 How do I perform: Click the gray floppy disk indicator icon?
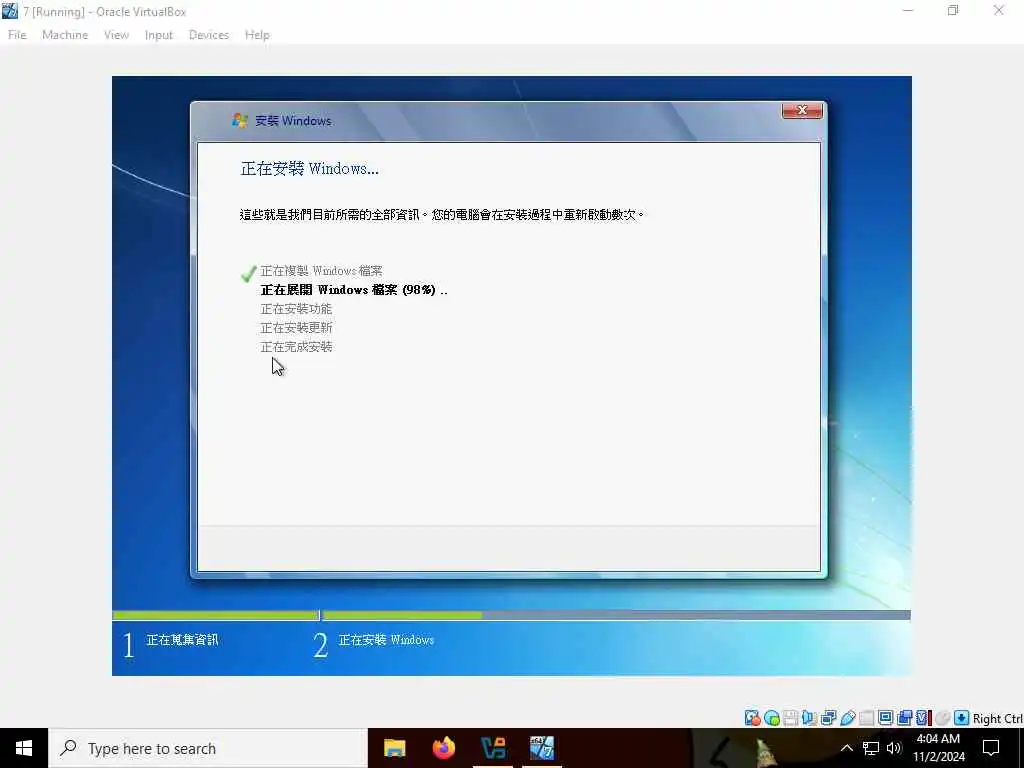click(790, 718)
